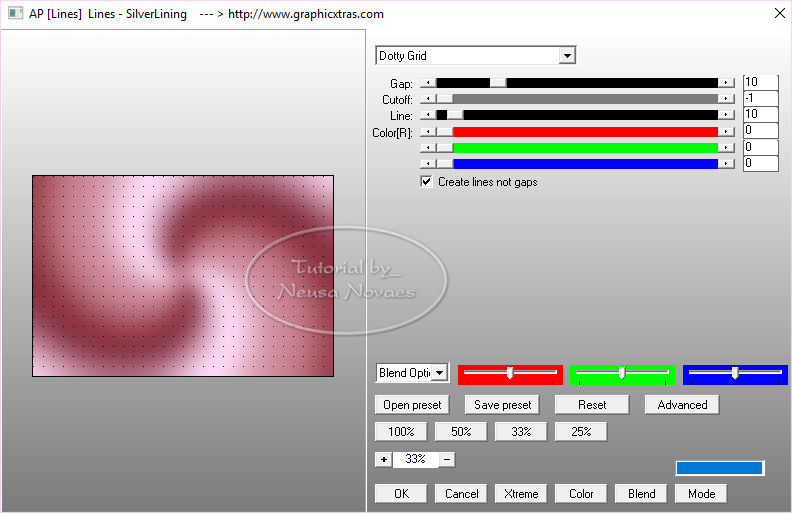792x513 pixels.
Task: Click the red Color[R] slider right arrow
Action: point(726,132)
